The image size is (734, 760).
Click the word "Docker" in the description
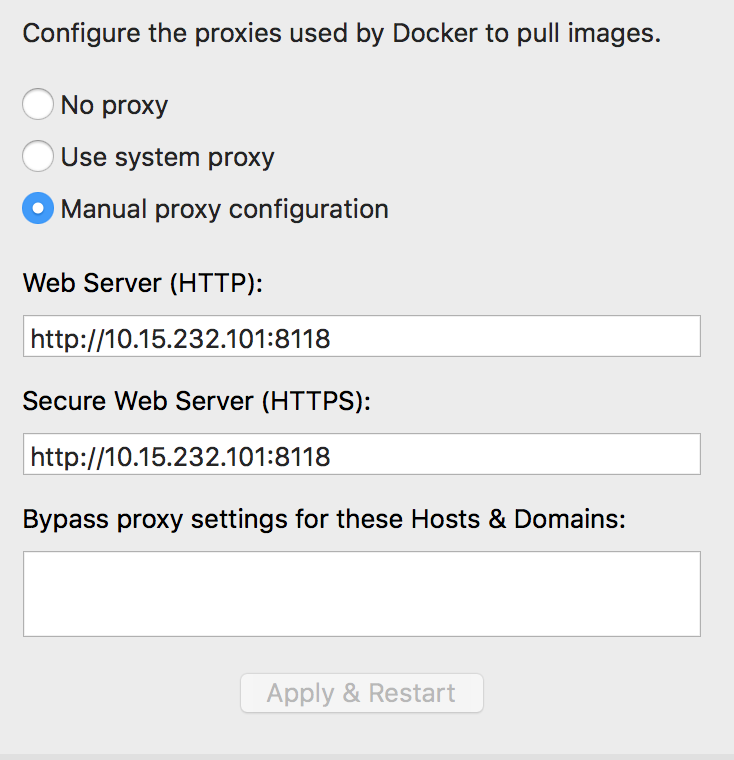click(x=435, y=33)
